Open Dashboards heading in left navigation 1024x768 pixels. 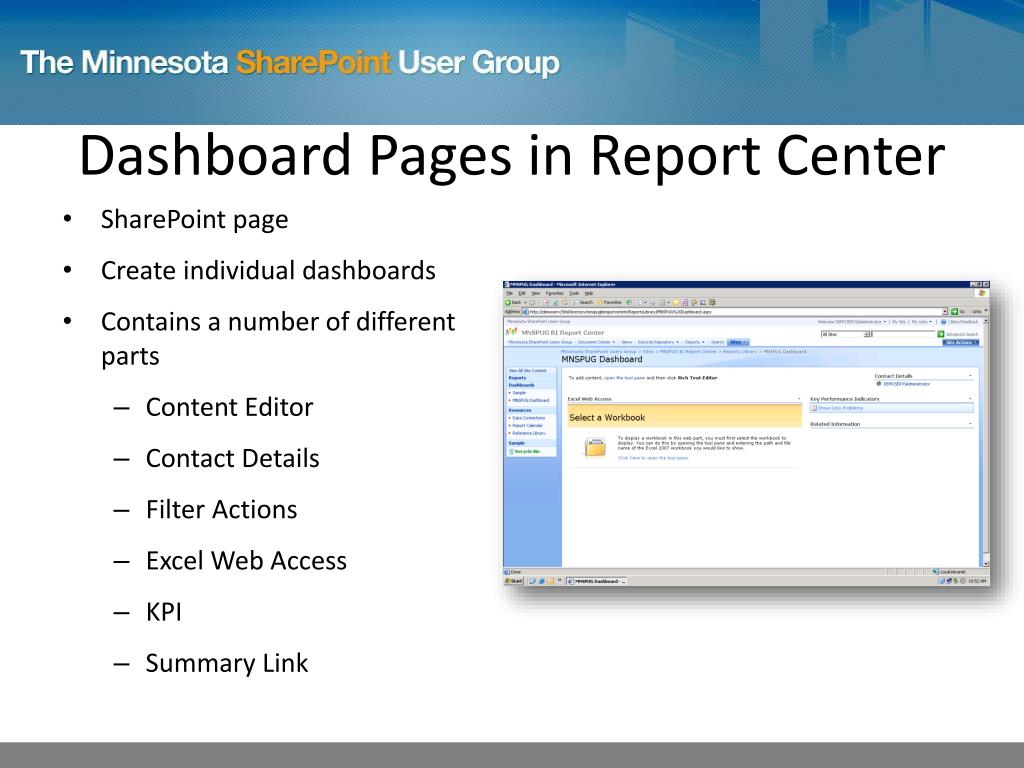[522, 385]
